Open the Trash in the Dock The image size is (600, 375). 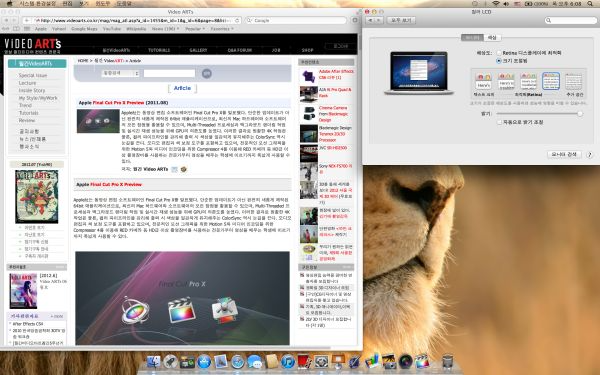pos(447,361)
